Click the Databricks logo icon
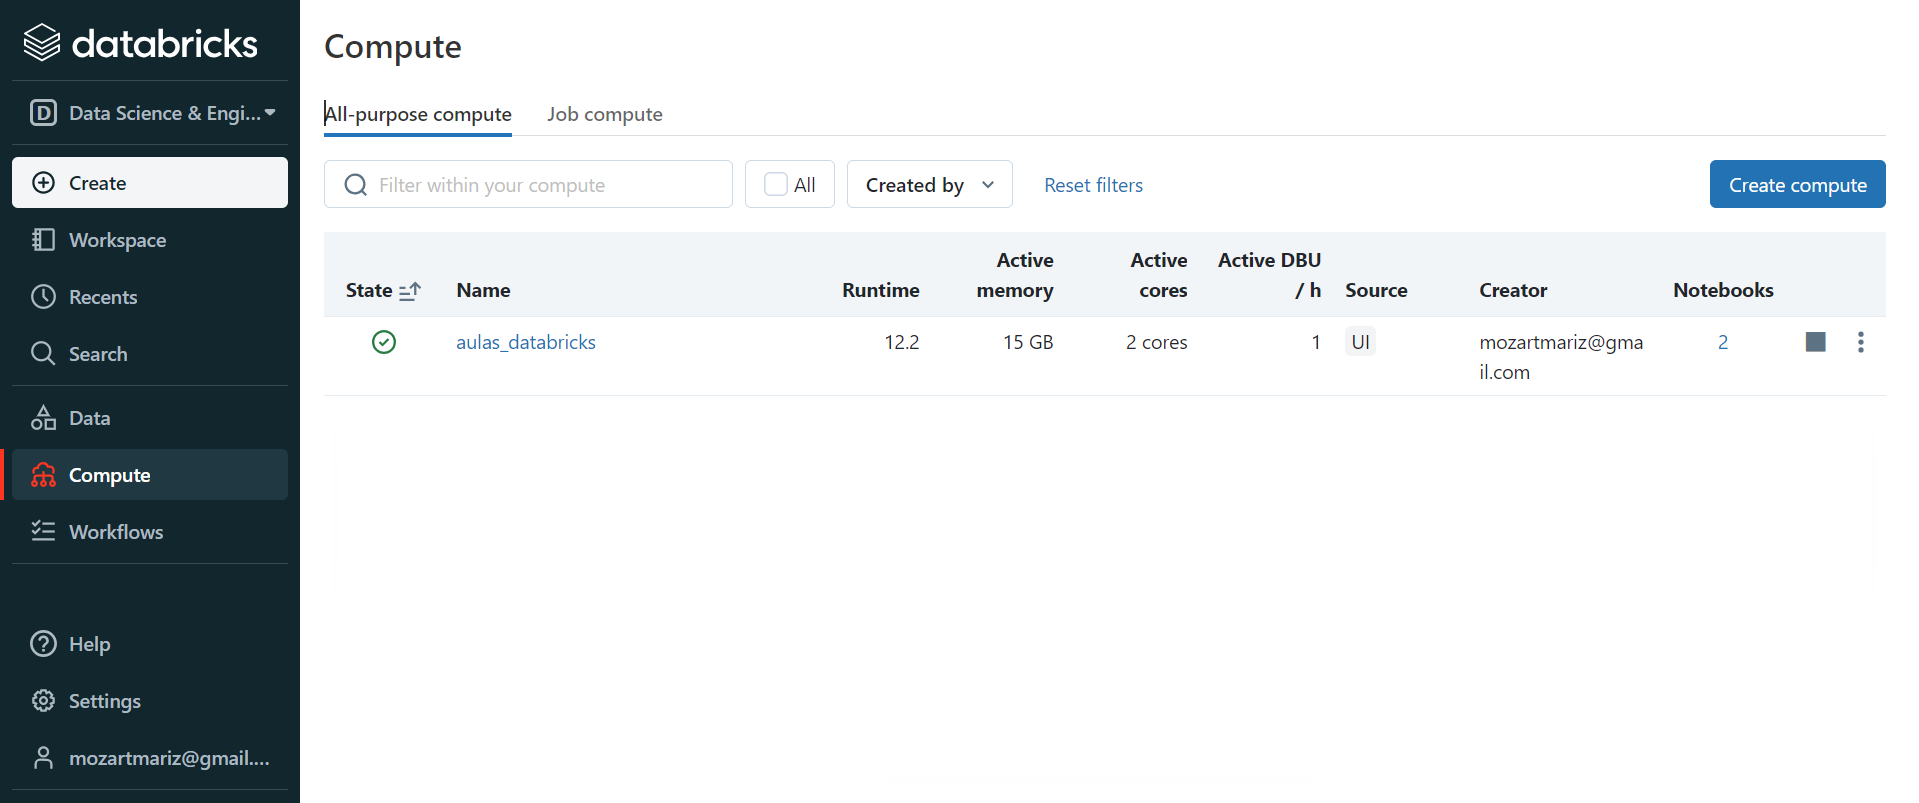1919x803 pixels. (x=42, y=43)
